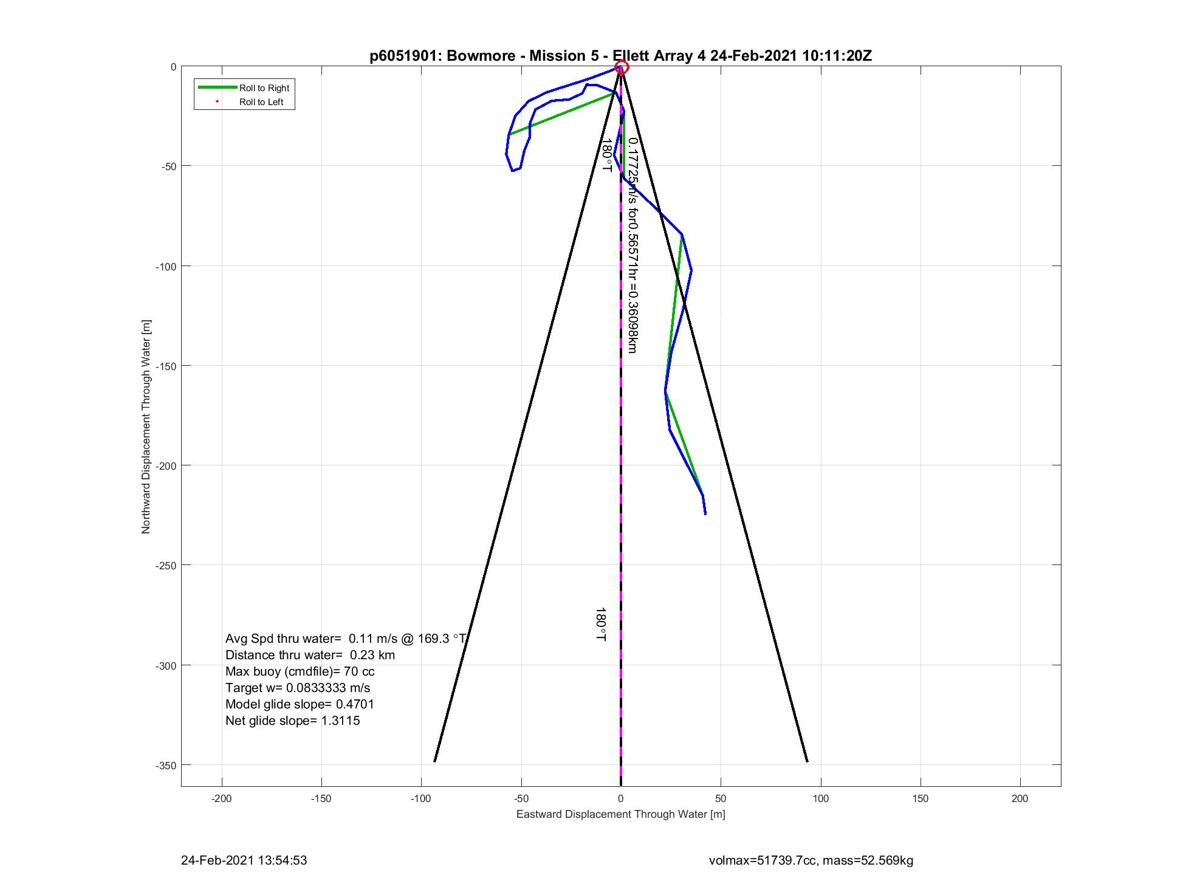Click the x-axis tick label -200

click(x=221, y=799)
